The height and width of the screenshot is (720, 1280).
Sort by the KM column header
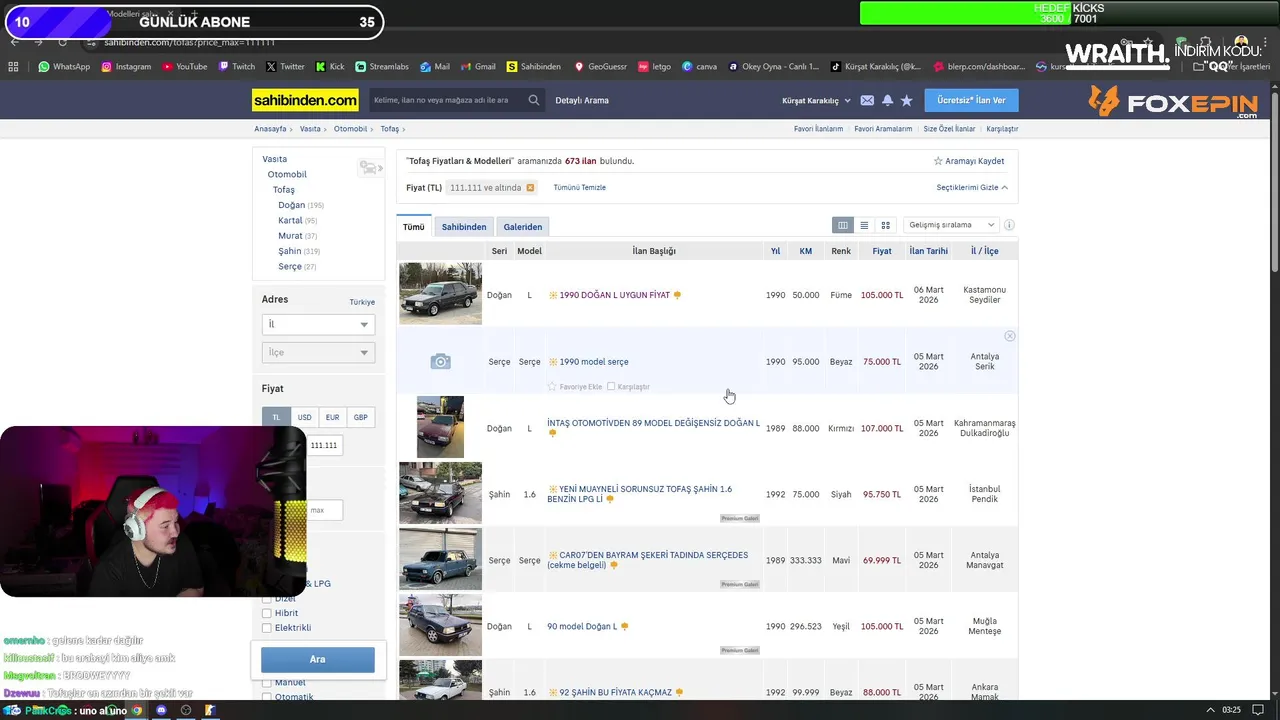tap(806, 251)
